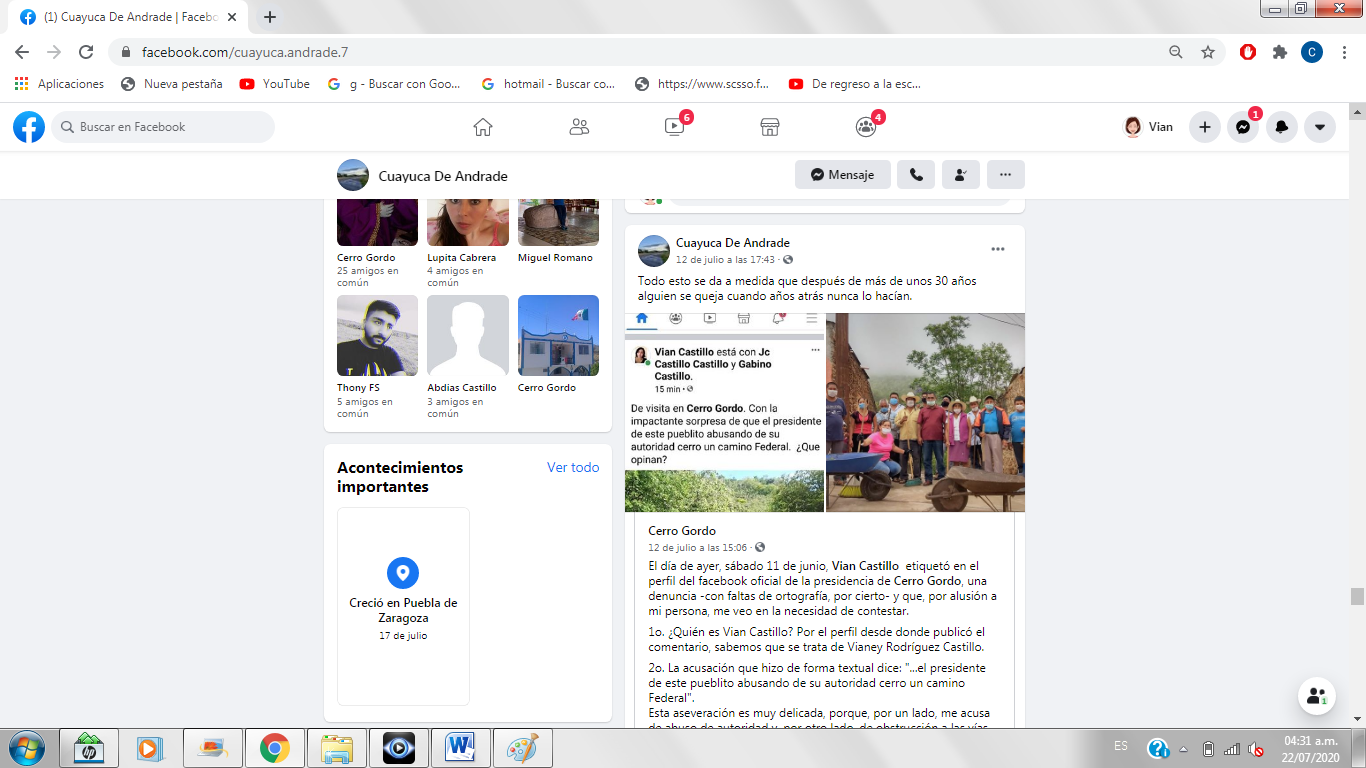The height and width of the screenshot is (768, 1366).
Task: Open the Home feed icon
Action: [x=483, y=127]
